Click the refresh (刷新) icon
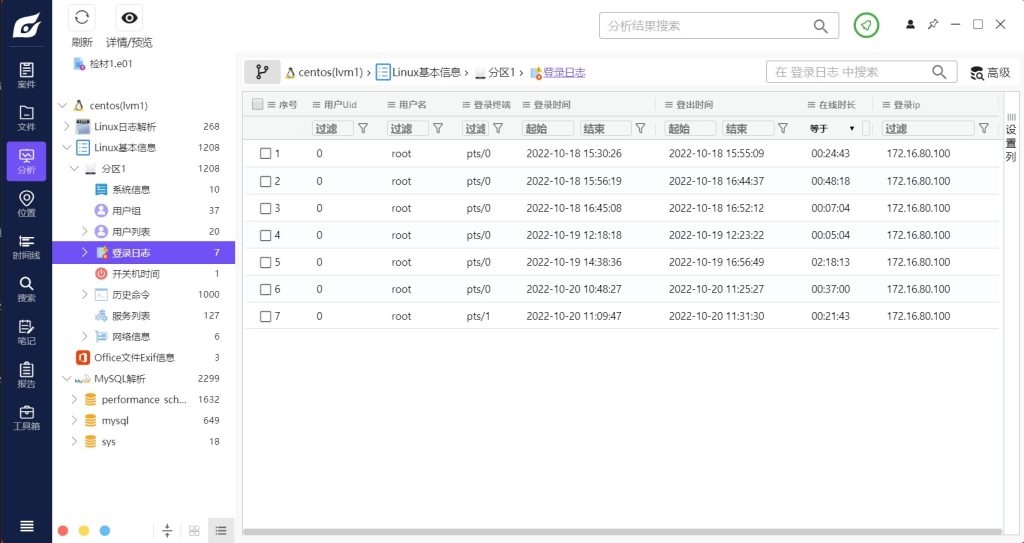 pos(82,17)
